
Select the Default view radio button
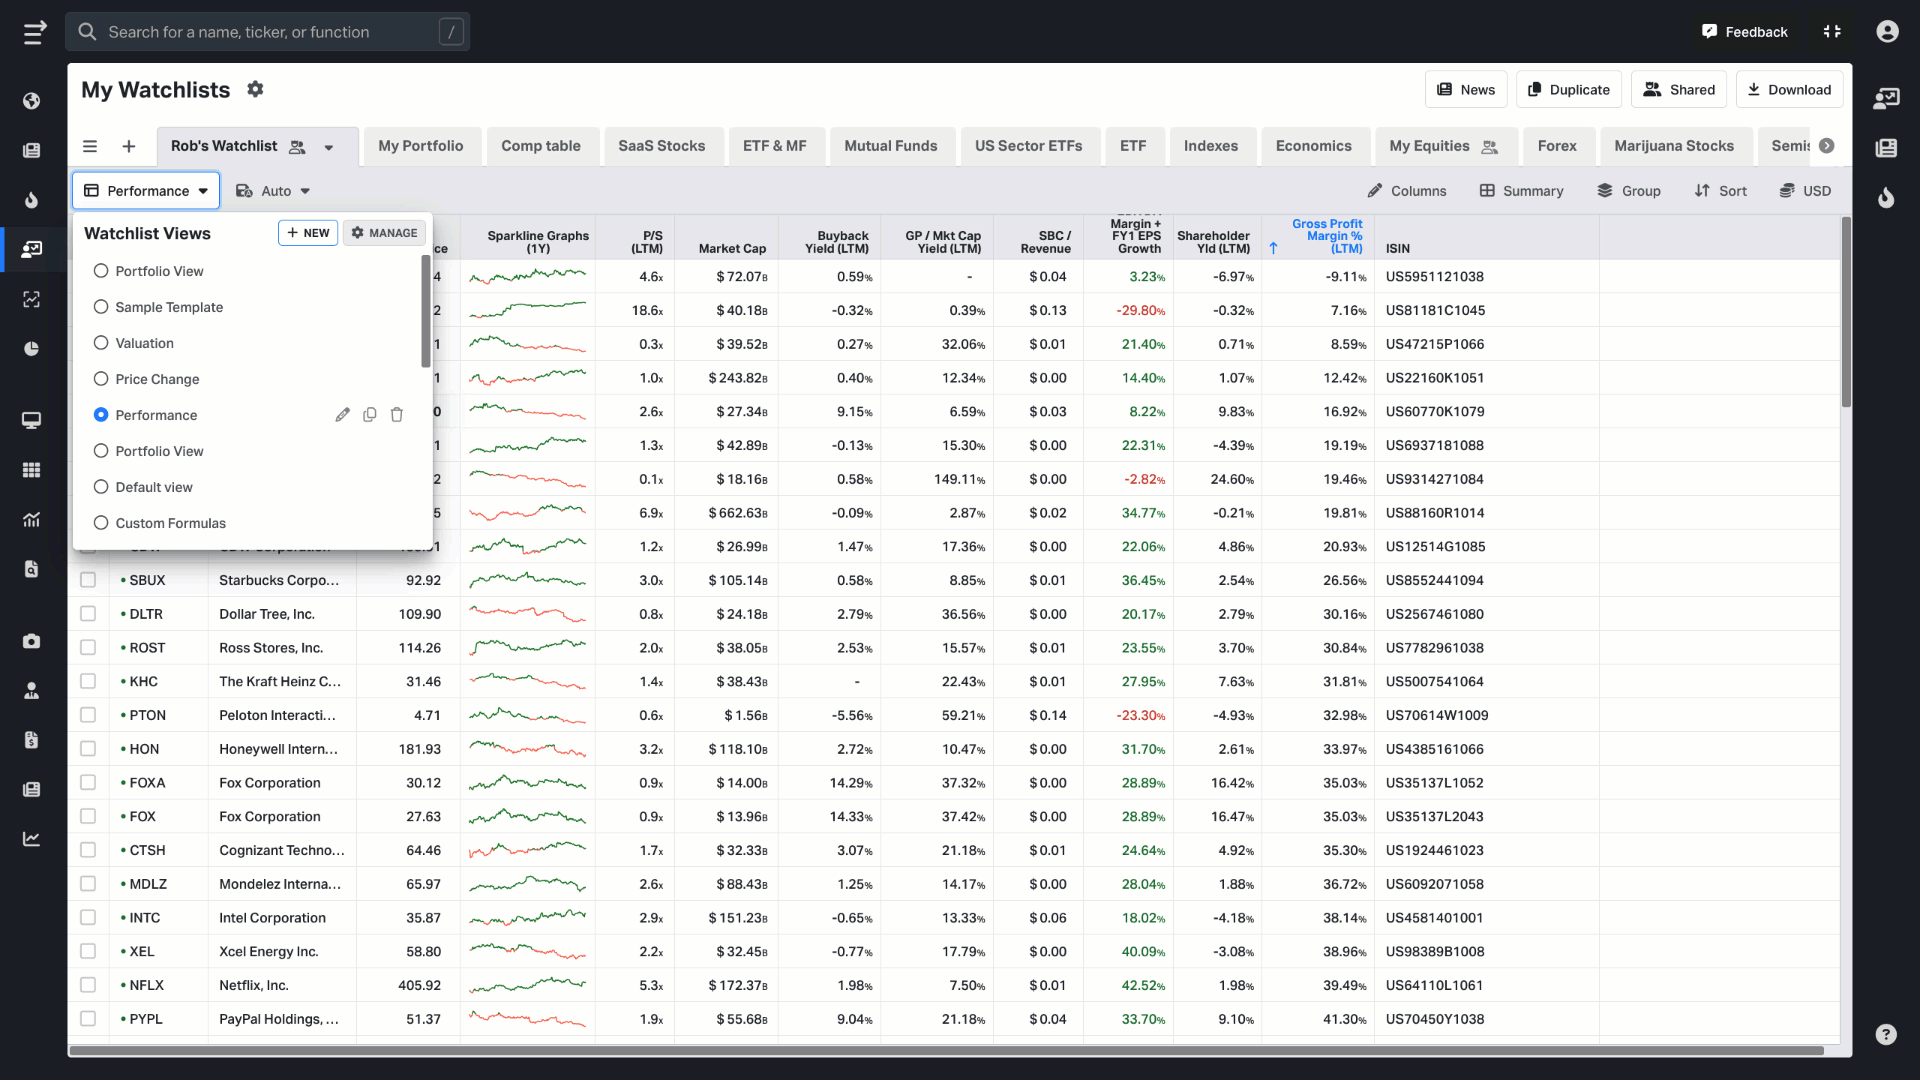pos(101,487)
